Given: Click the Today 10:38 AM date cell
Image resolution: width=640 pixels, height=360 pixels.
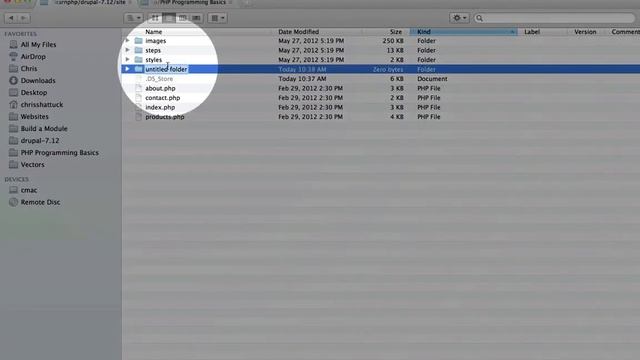Looking at the screenshot, I should tap(302, 69).
